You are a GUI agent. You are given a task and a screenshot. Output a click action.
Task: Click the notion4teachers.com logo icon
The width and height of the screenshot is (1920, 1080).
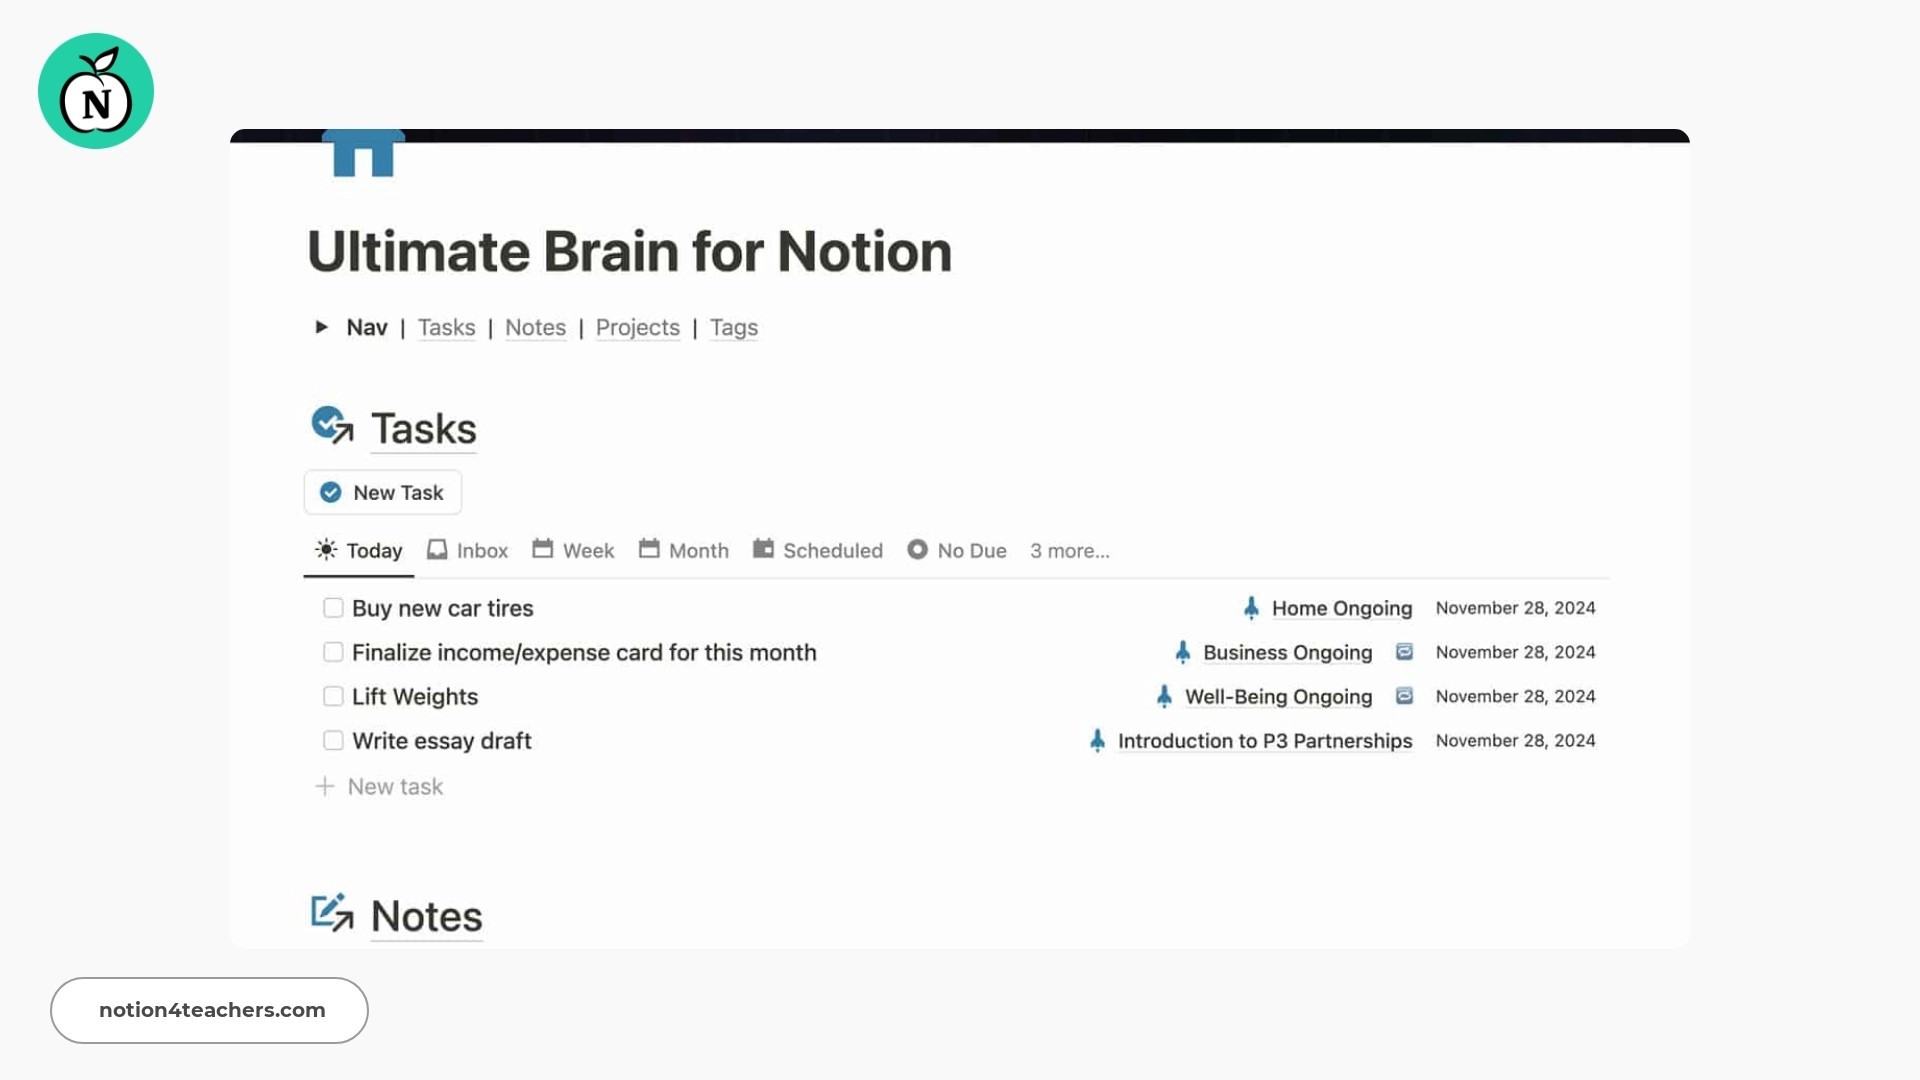click(x=94, y=90)
